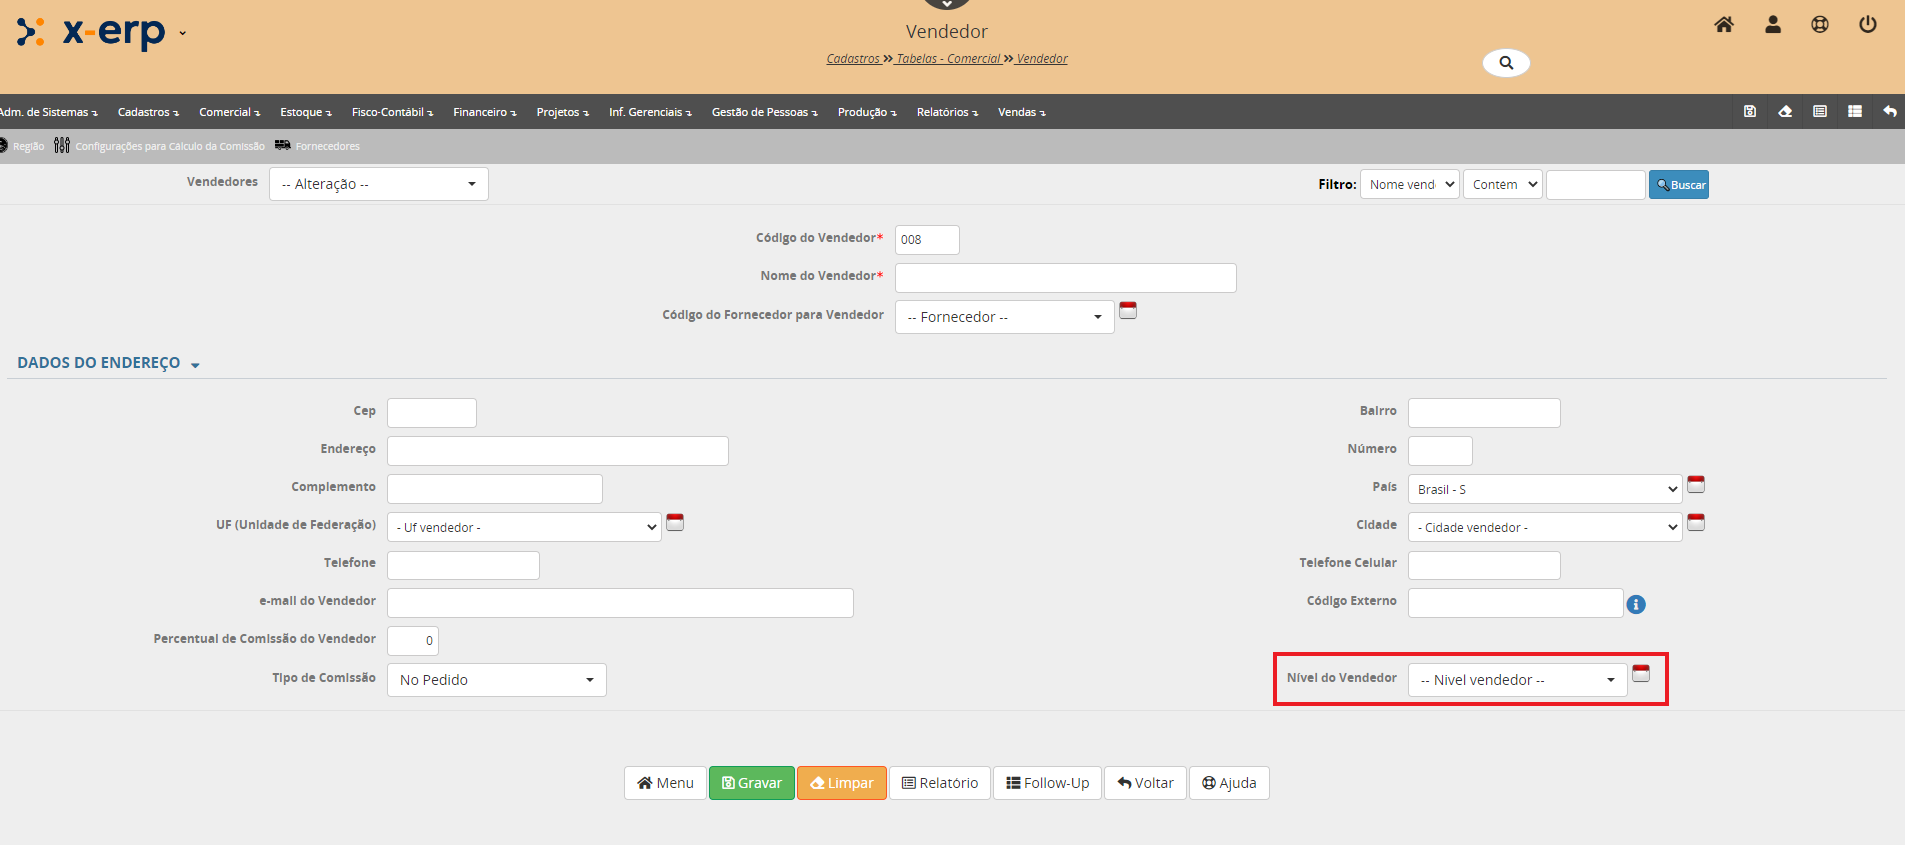Image resolution: width=1905 pixels, height=845 pixels.
Task: Expand the Fornecedor dropdown
Action: click(x=1004, y=317)
